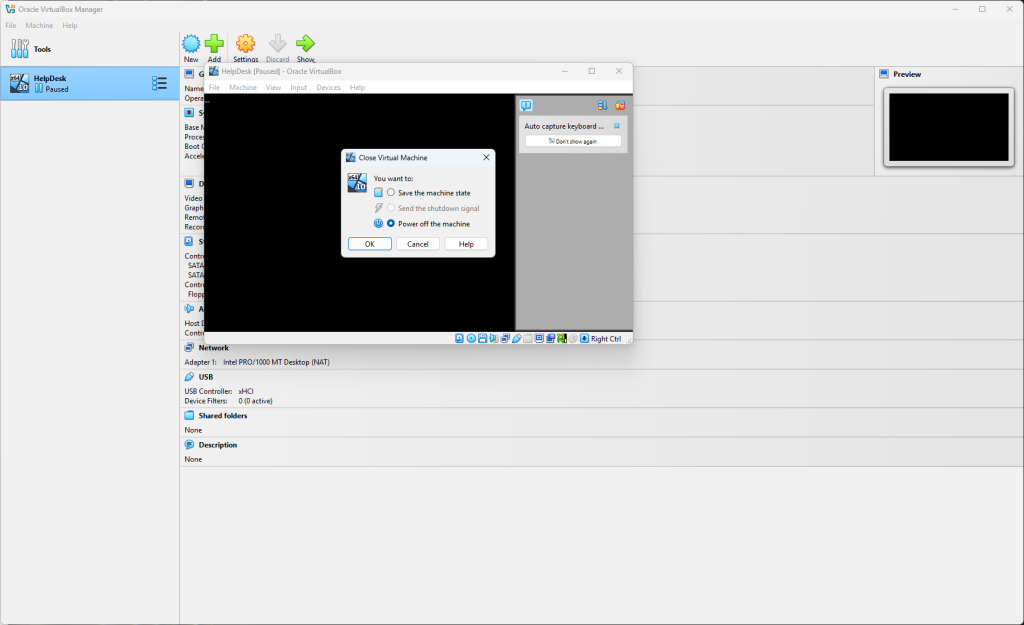The width and height of the screenshot is (1024, 625).
Task: Click the green Show arrow icon
Action: pos(305,43)
